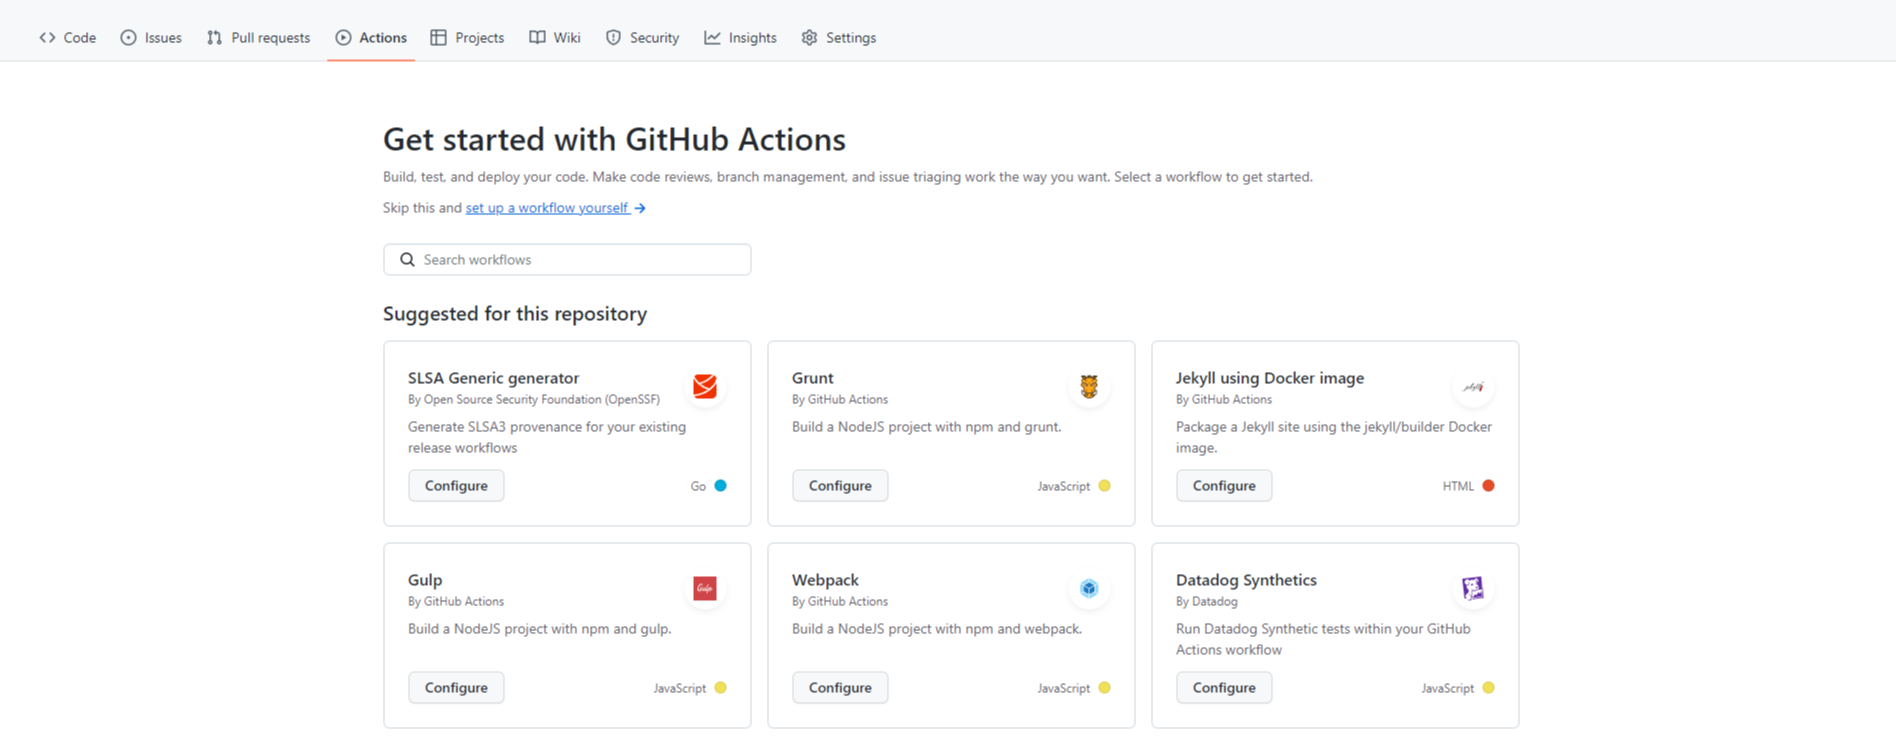
Task: Open the Wiki tab
Action: [555, 37]
